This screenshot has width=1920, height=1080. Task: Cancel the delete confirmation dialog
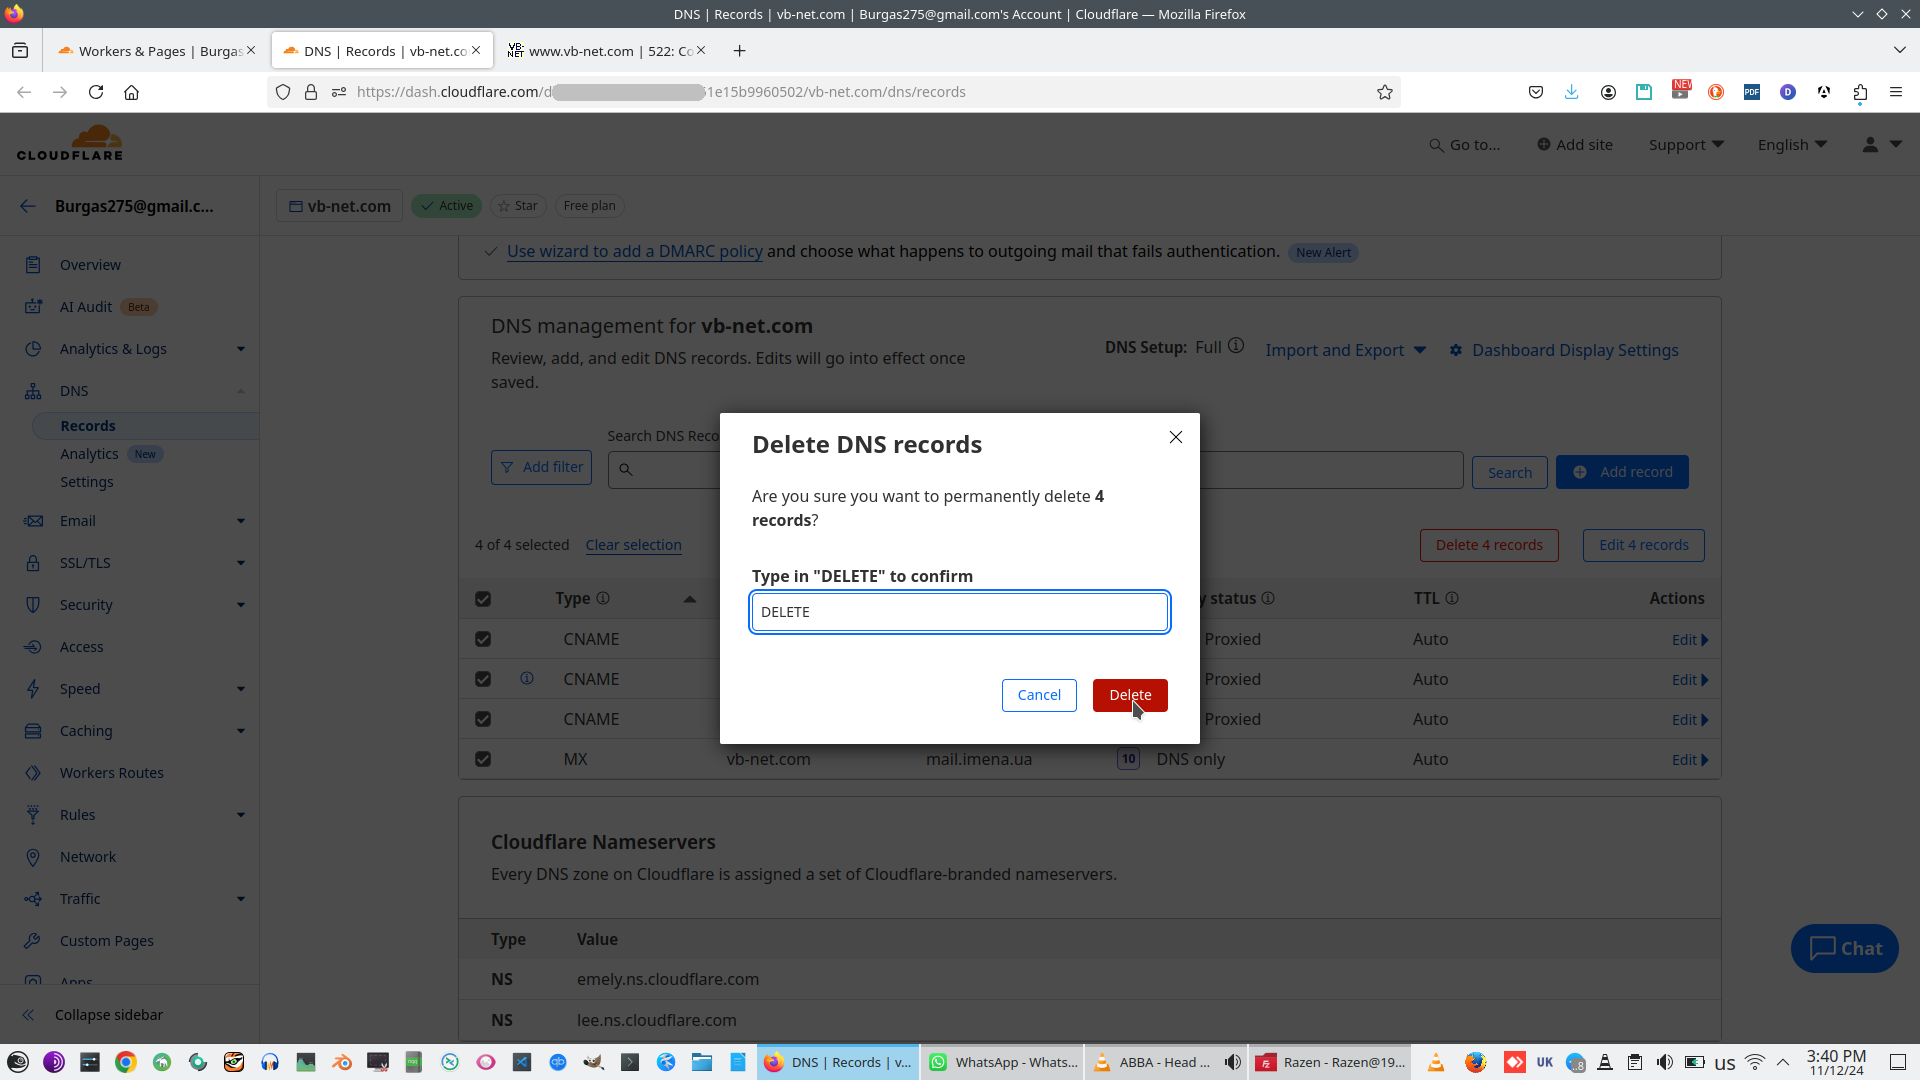(1039, 695)
